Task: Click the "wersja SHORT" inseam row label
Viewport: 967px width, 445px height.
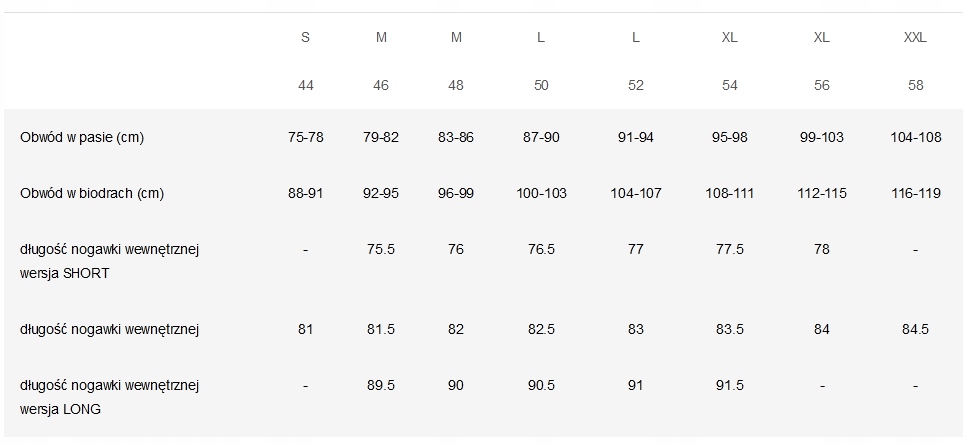Action: click(x=64, y=271)
